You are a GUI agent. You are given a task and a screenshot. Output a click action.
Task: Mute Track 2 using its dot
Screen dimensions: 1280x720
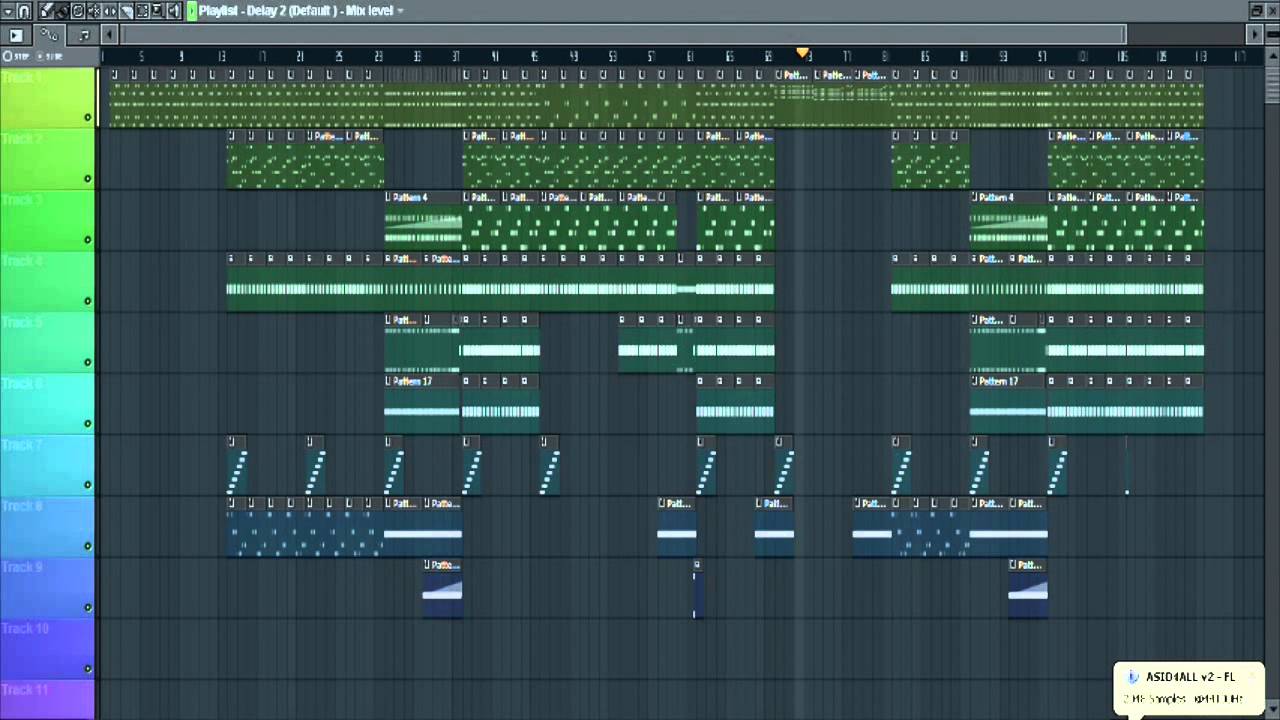(x=87, y=178)
